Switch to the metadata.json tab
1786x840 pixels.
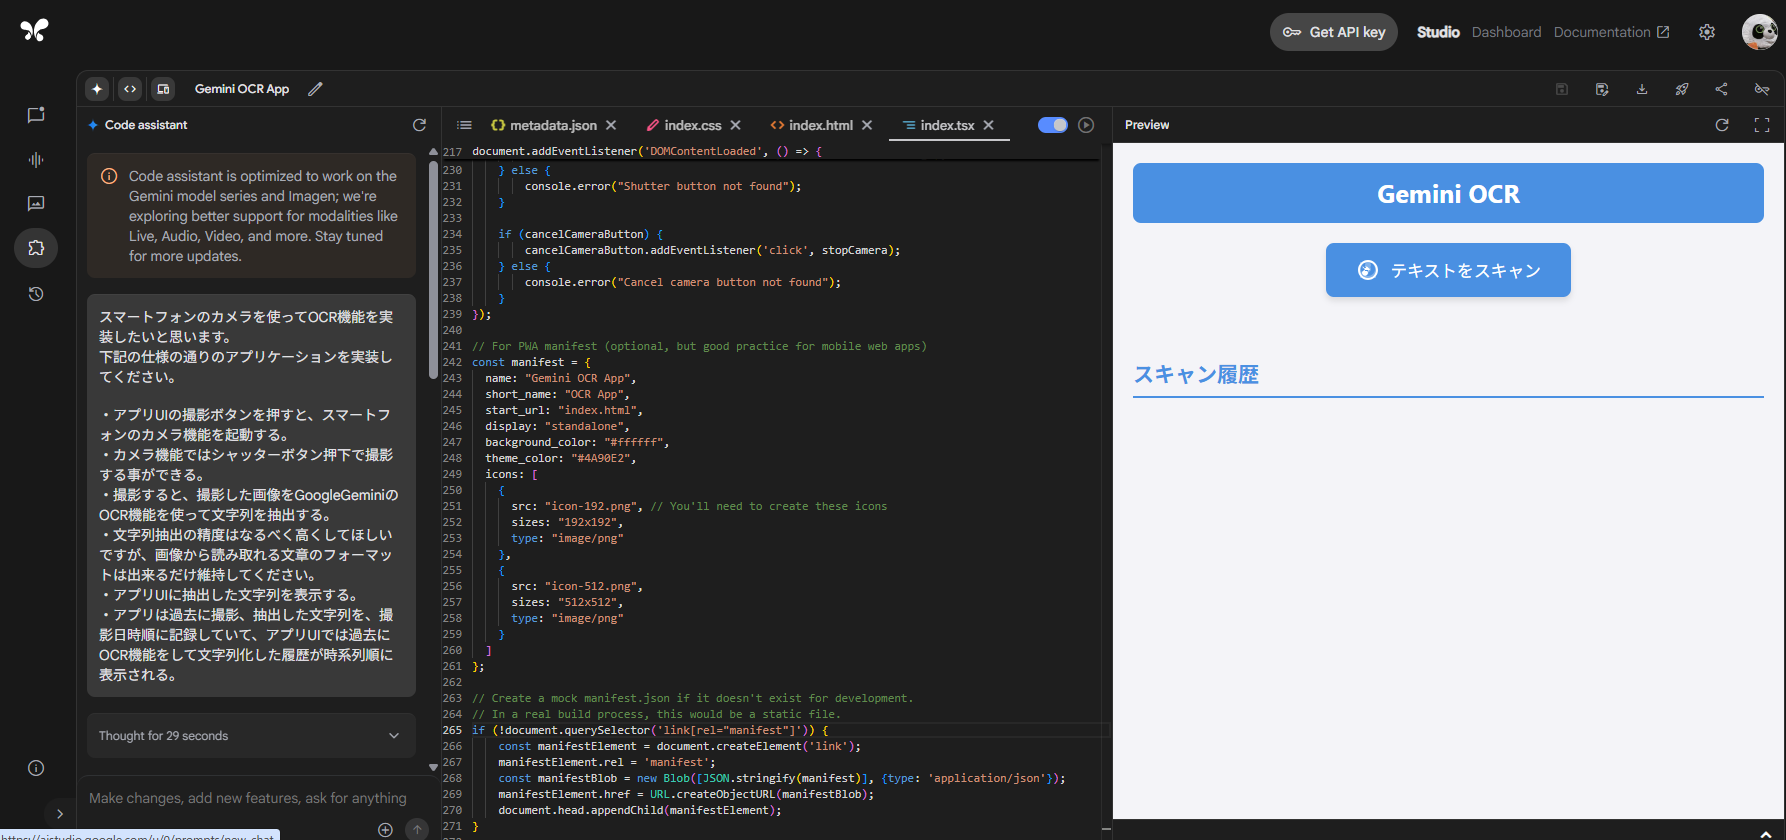544,125
